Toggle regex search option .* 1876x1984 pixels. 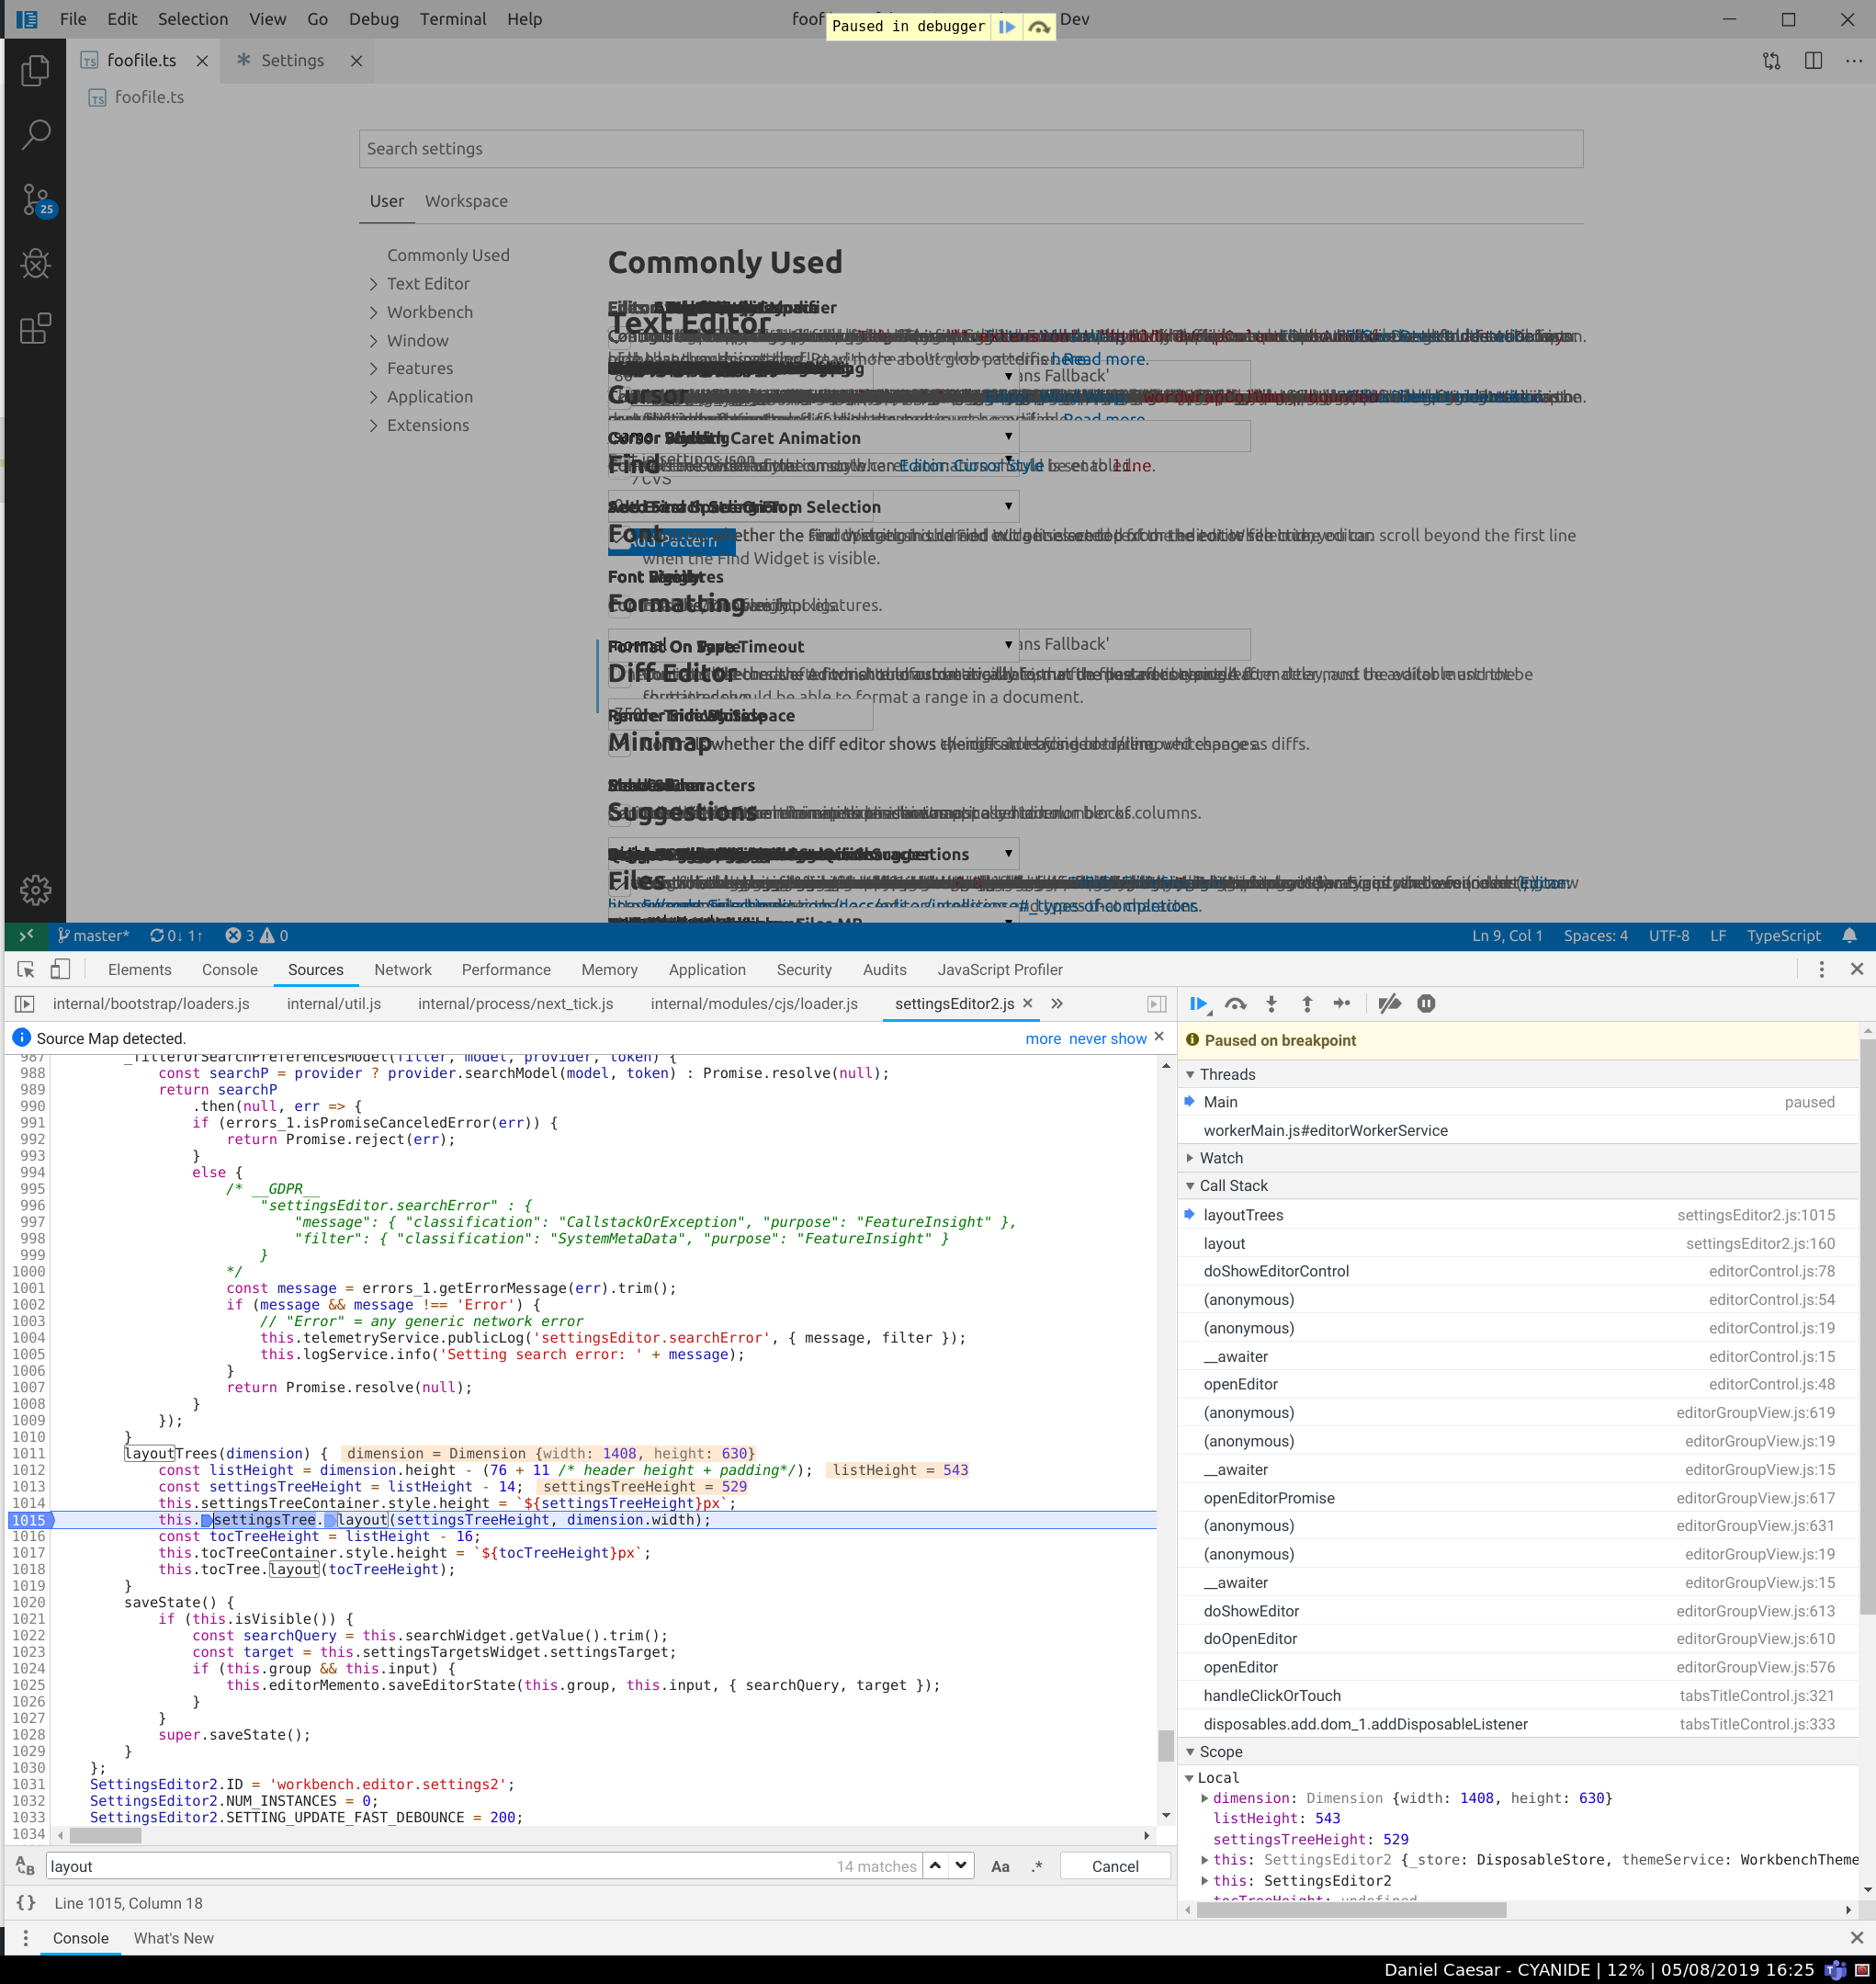click(x=1037, y=1866)
